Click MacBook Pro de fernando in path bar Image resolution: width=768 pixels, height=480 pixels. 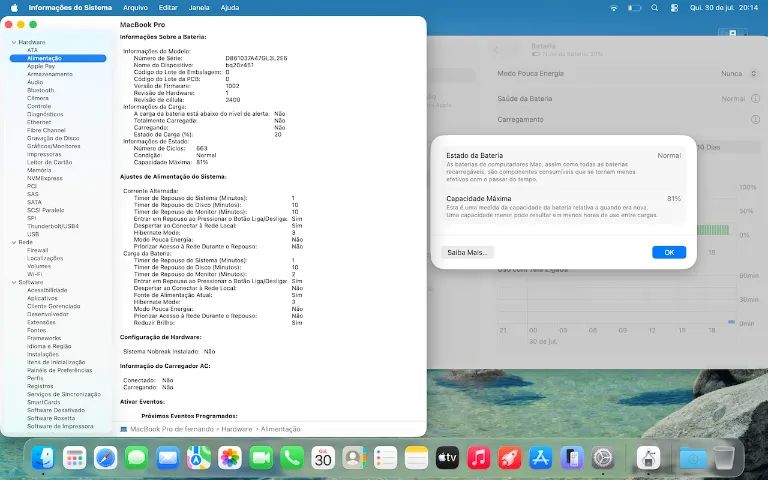pyautogui.click(x=165, y=429)
